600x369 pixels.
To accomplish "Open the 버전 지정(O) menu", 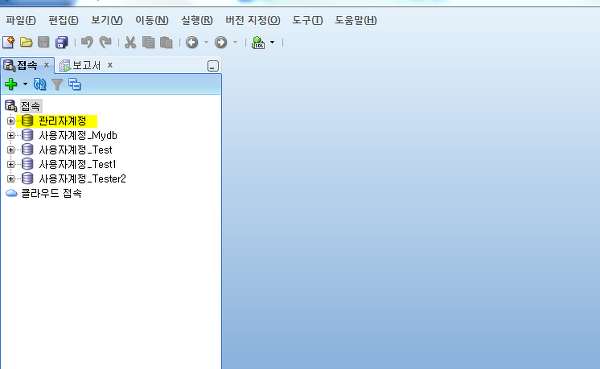I will click(x=253, y=20).
